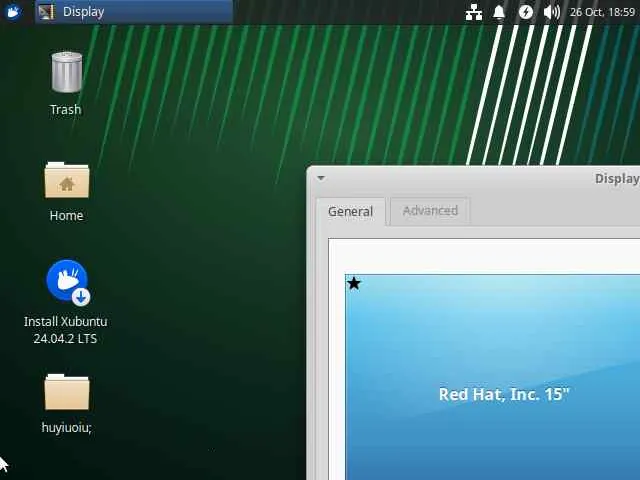The height and width of the screenshot is (480, 640).
Task: Select the Trash desktop icon
Action: click(x=66, y=84)
